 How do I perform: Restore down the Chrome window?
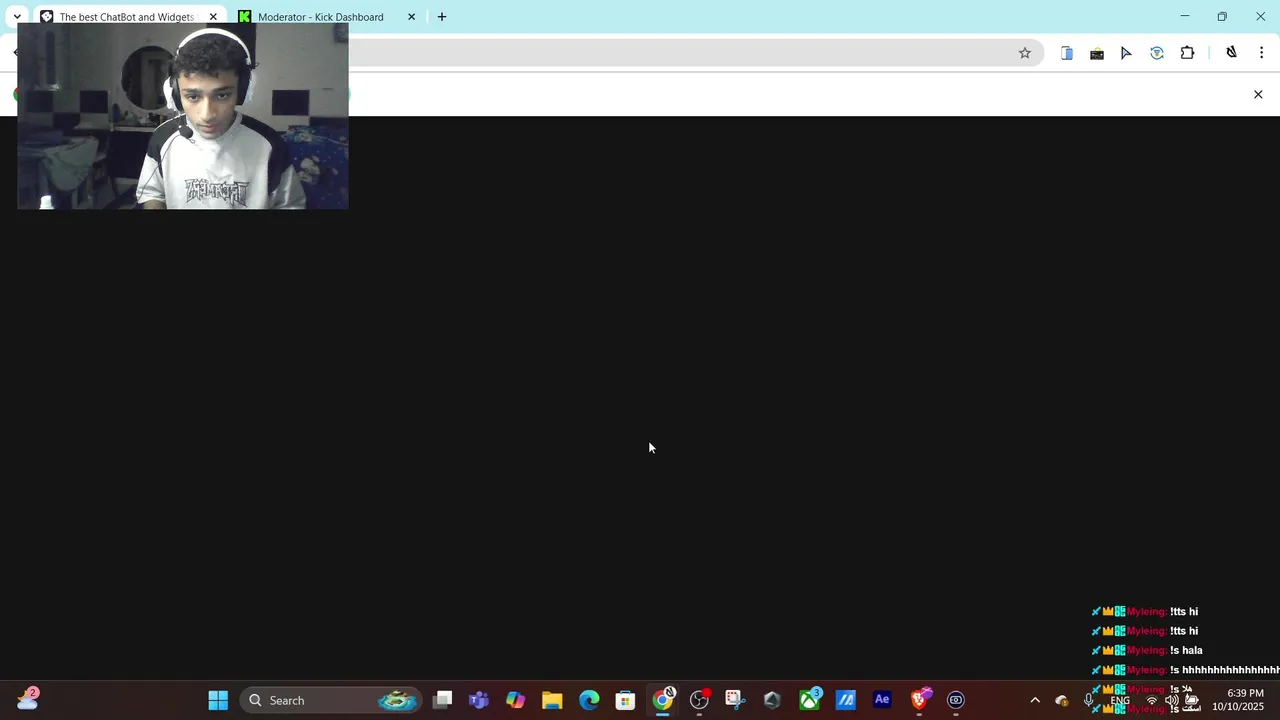point(1222,17)
